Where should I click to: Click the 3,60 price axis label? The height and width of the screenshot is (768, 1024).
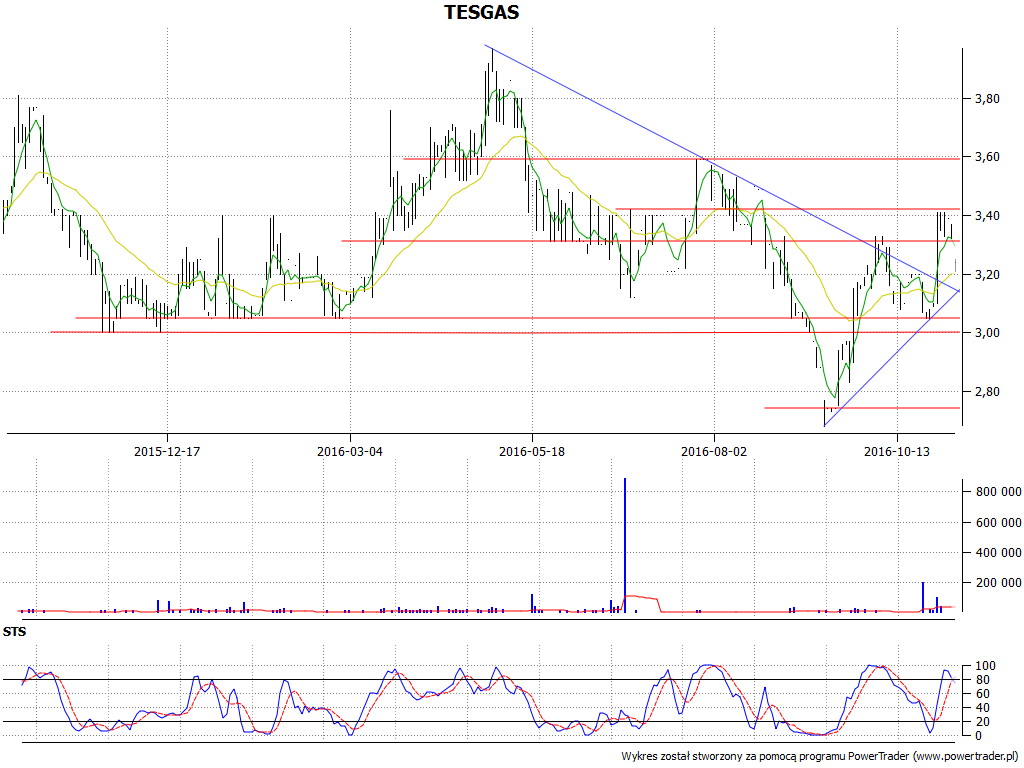(987, 157)
